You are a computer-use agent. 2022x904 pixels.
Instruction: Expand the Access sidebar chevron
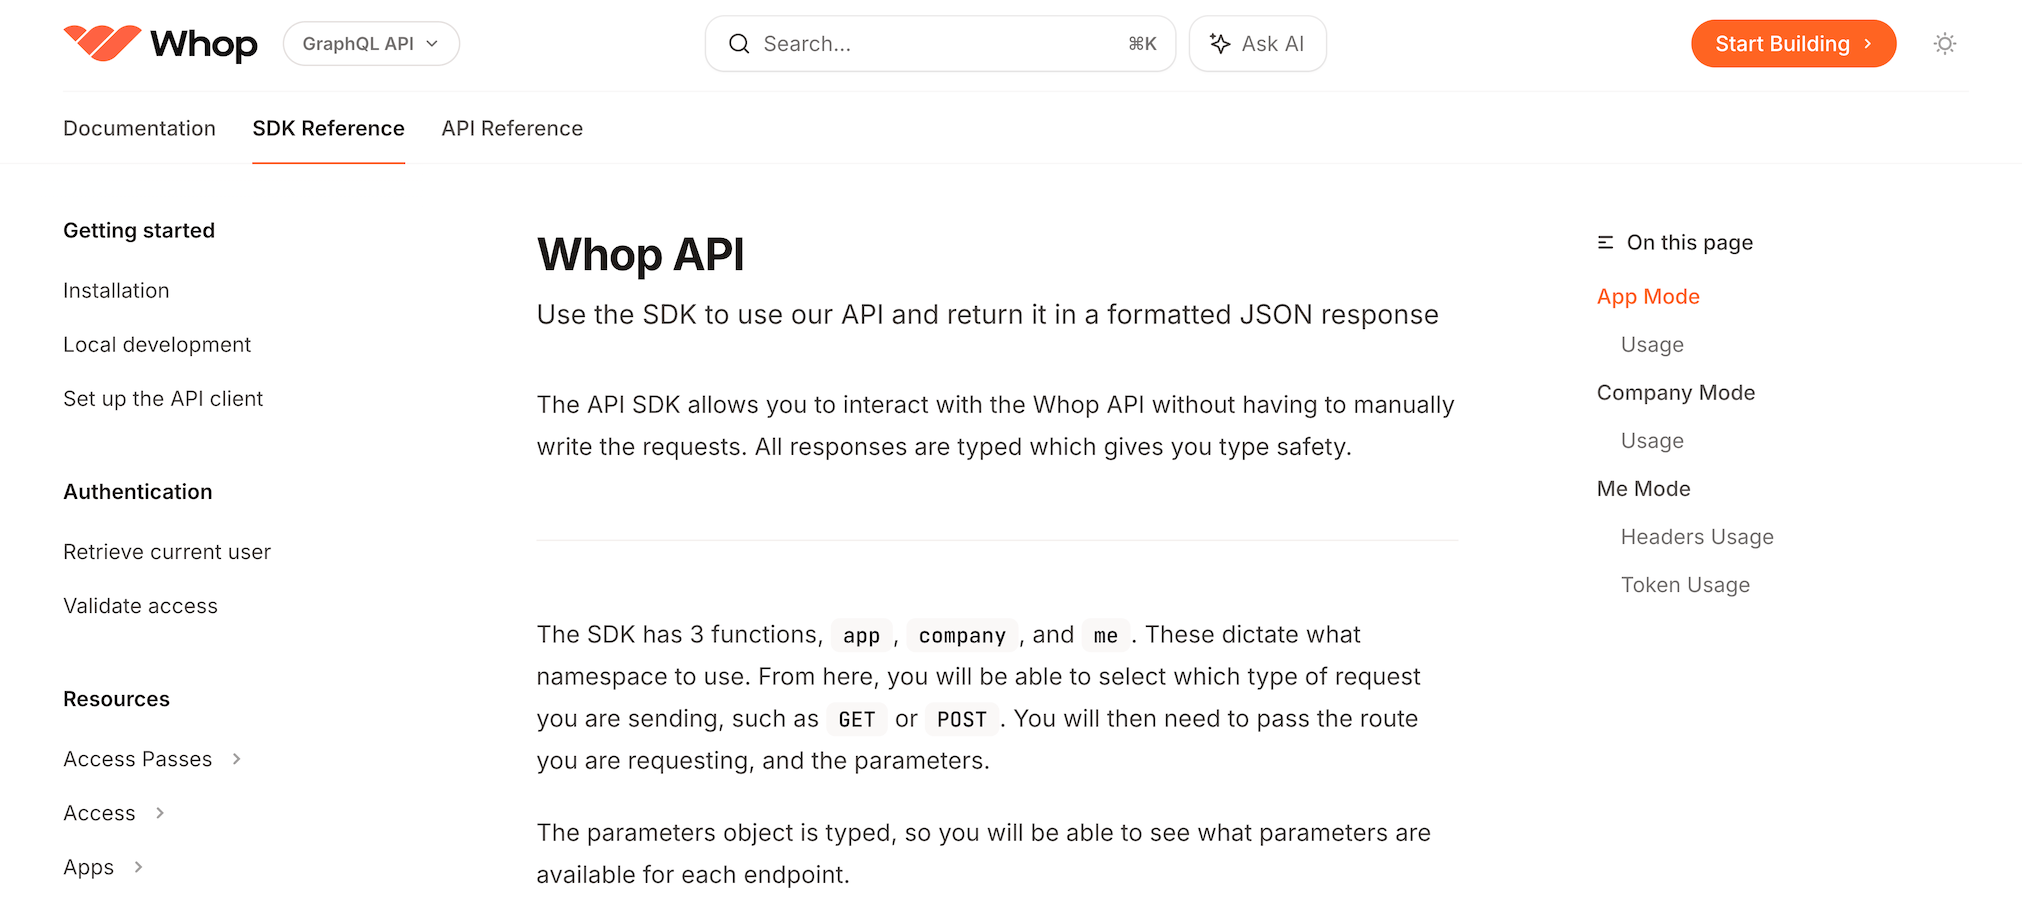pyautogui.click(x=160, y=813)
